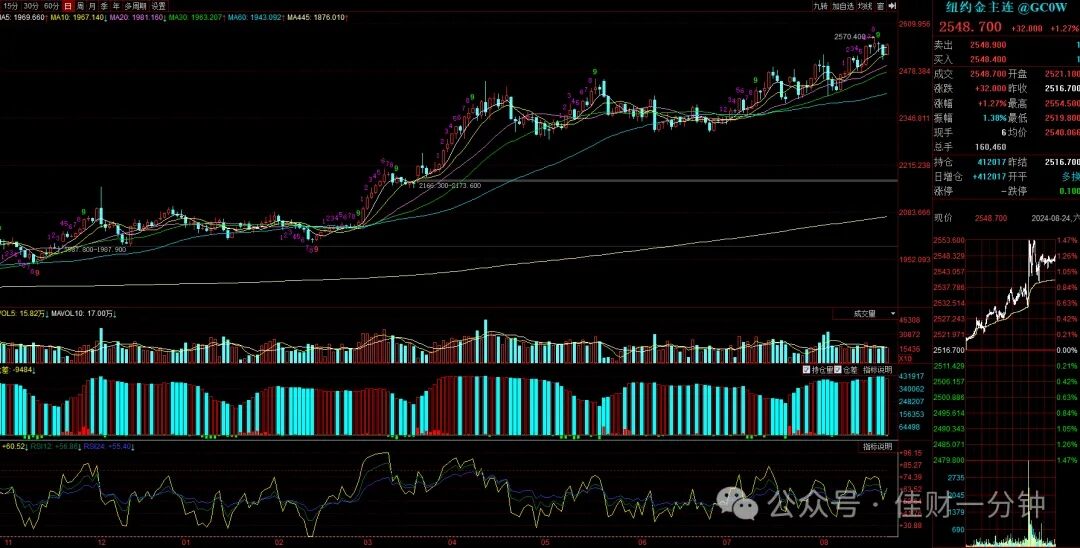Collapse the side panel with arrow icon
Viewport: 1080px width, 548px height.
(893, 6)
